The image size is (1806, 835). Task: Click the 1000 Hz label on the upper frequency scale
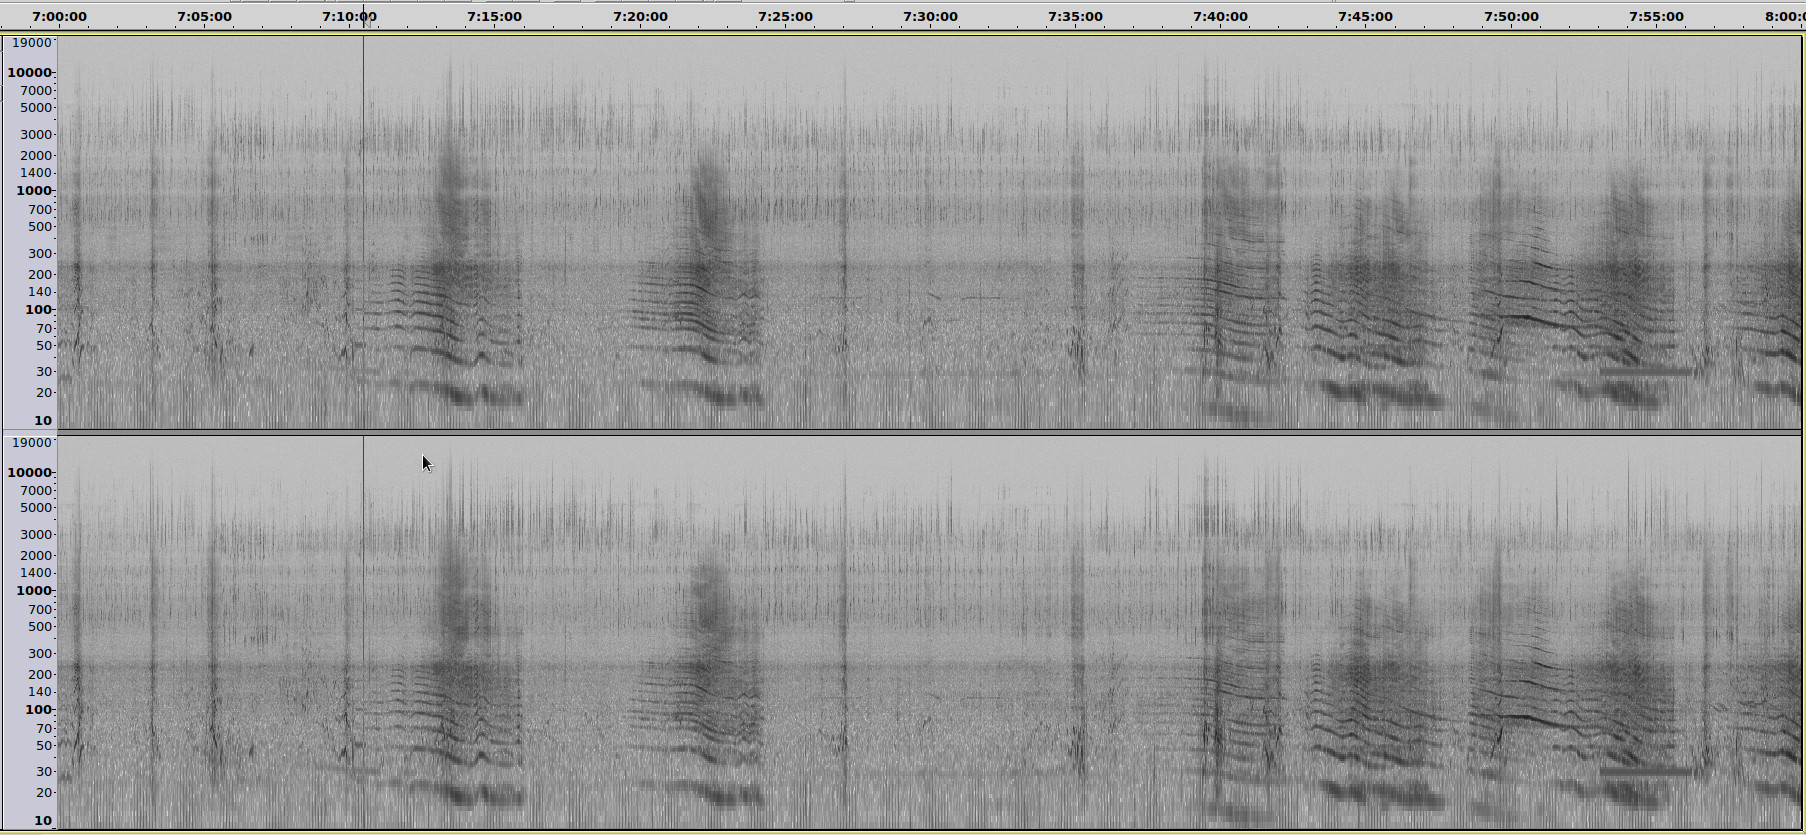click(33, 190)
